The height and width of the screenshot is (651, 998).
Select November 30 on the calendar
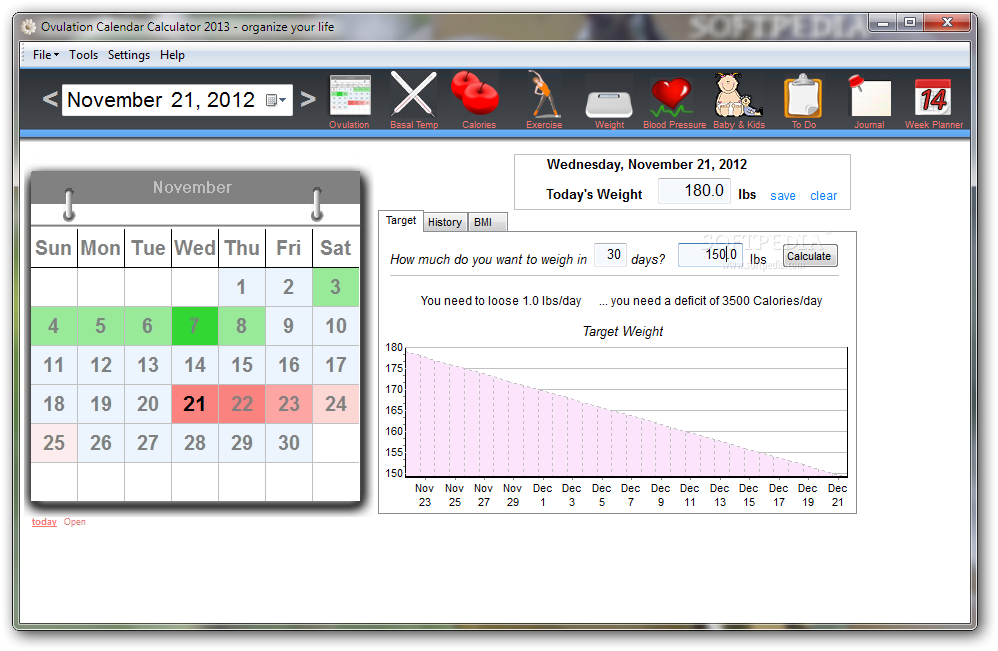289,443
